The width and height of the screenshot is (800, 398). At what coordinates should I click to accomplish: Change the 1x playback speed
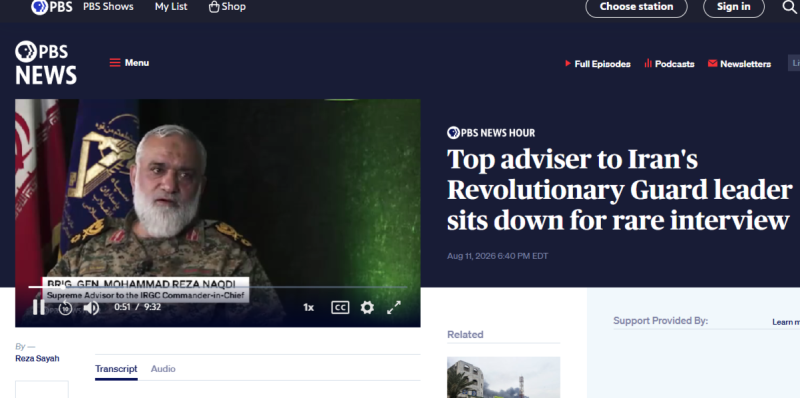(308, 307)
